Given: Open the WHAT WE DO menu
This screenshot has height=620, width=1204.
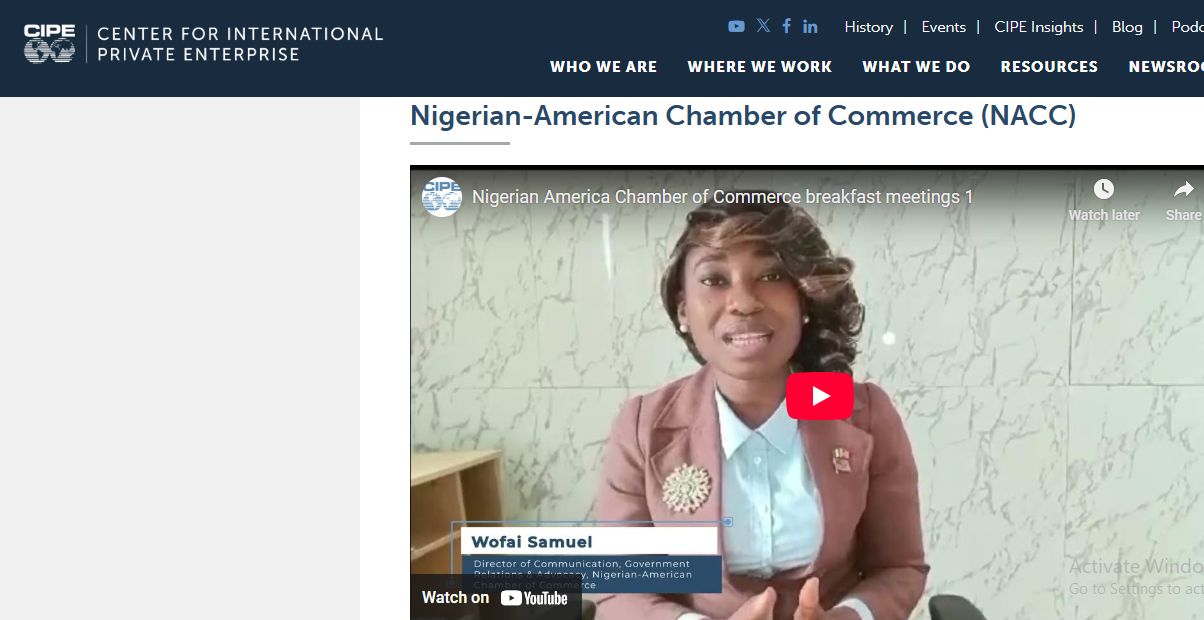Looking at the screenshot, I should (x=916, y=67).
